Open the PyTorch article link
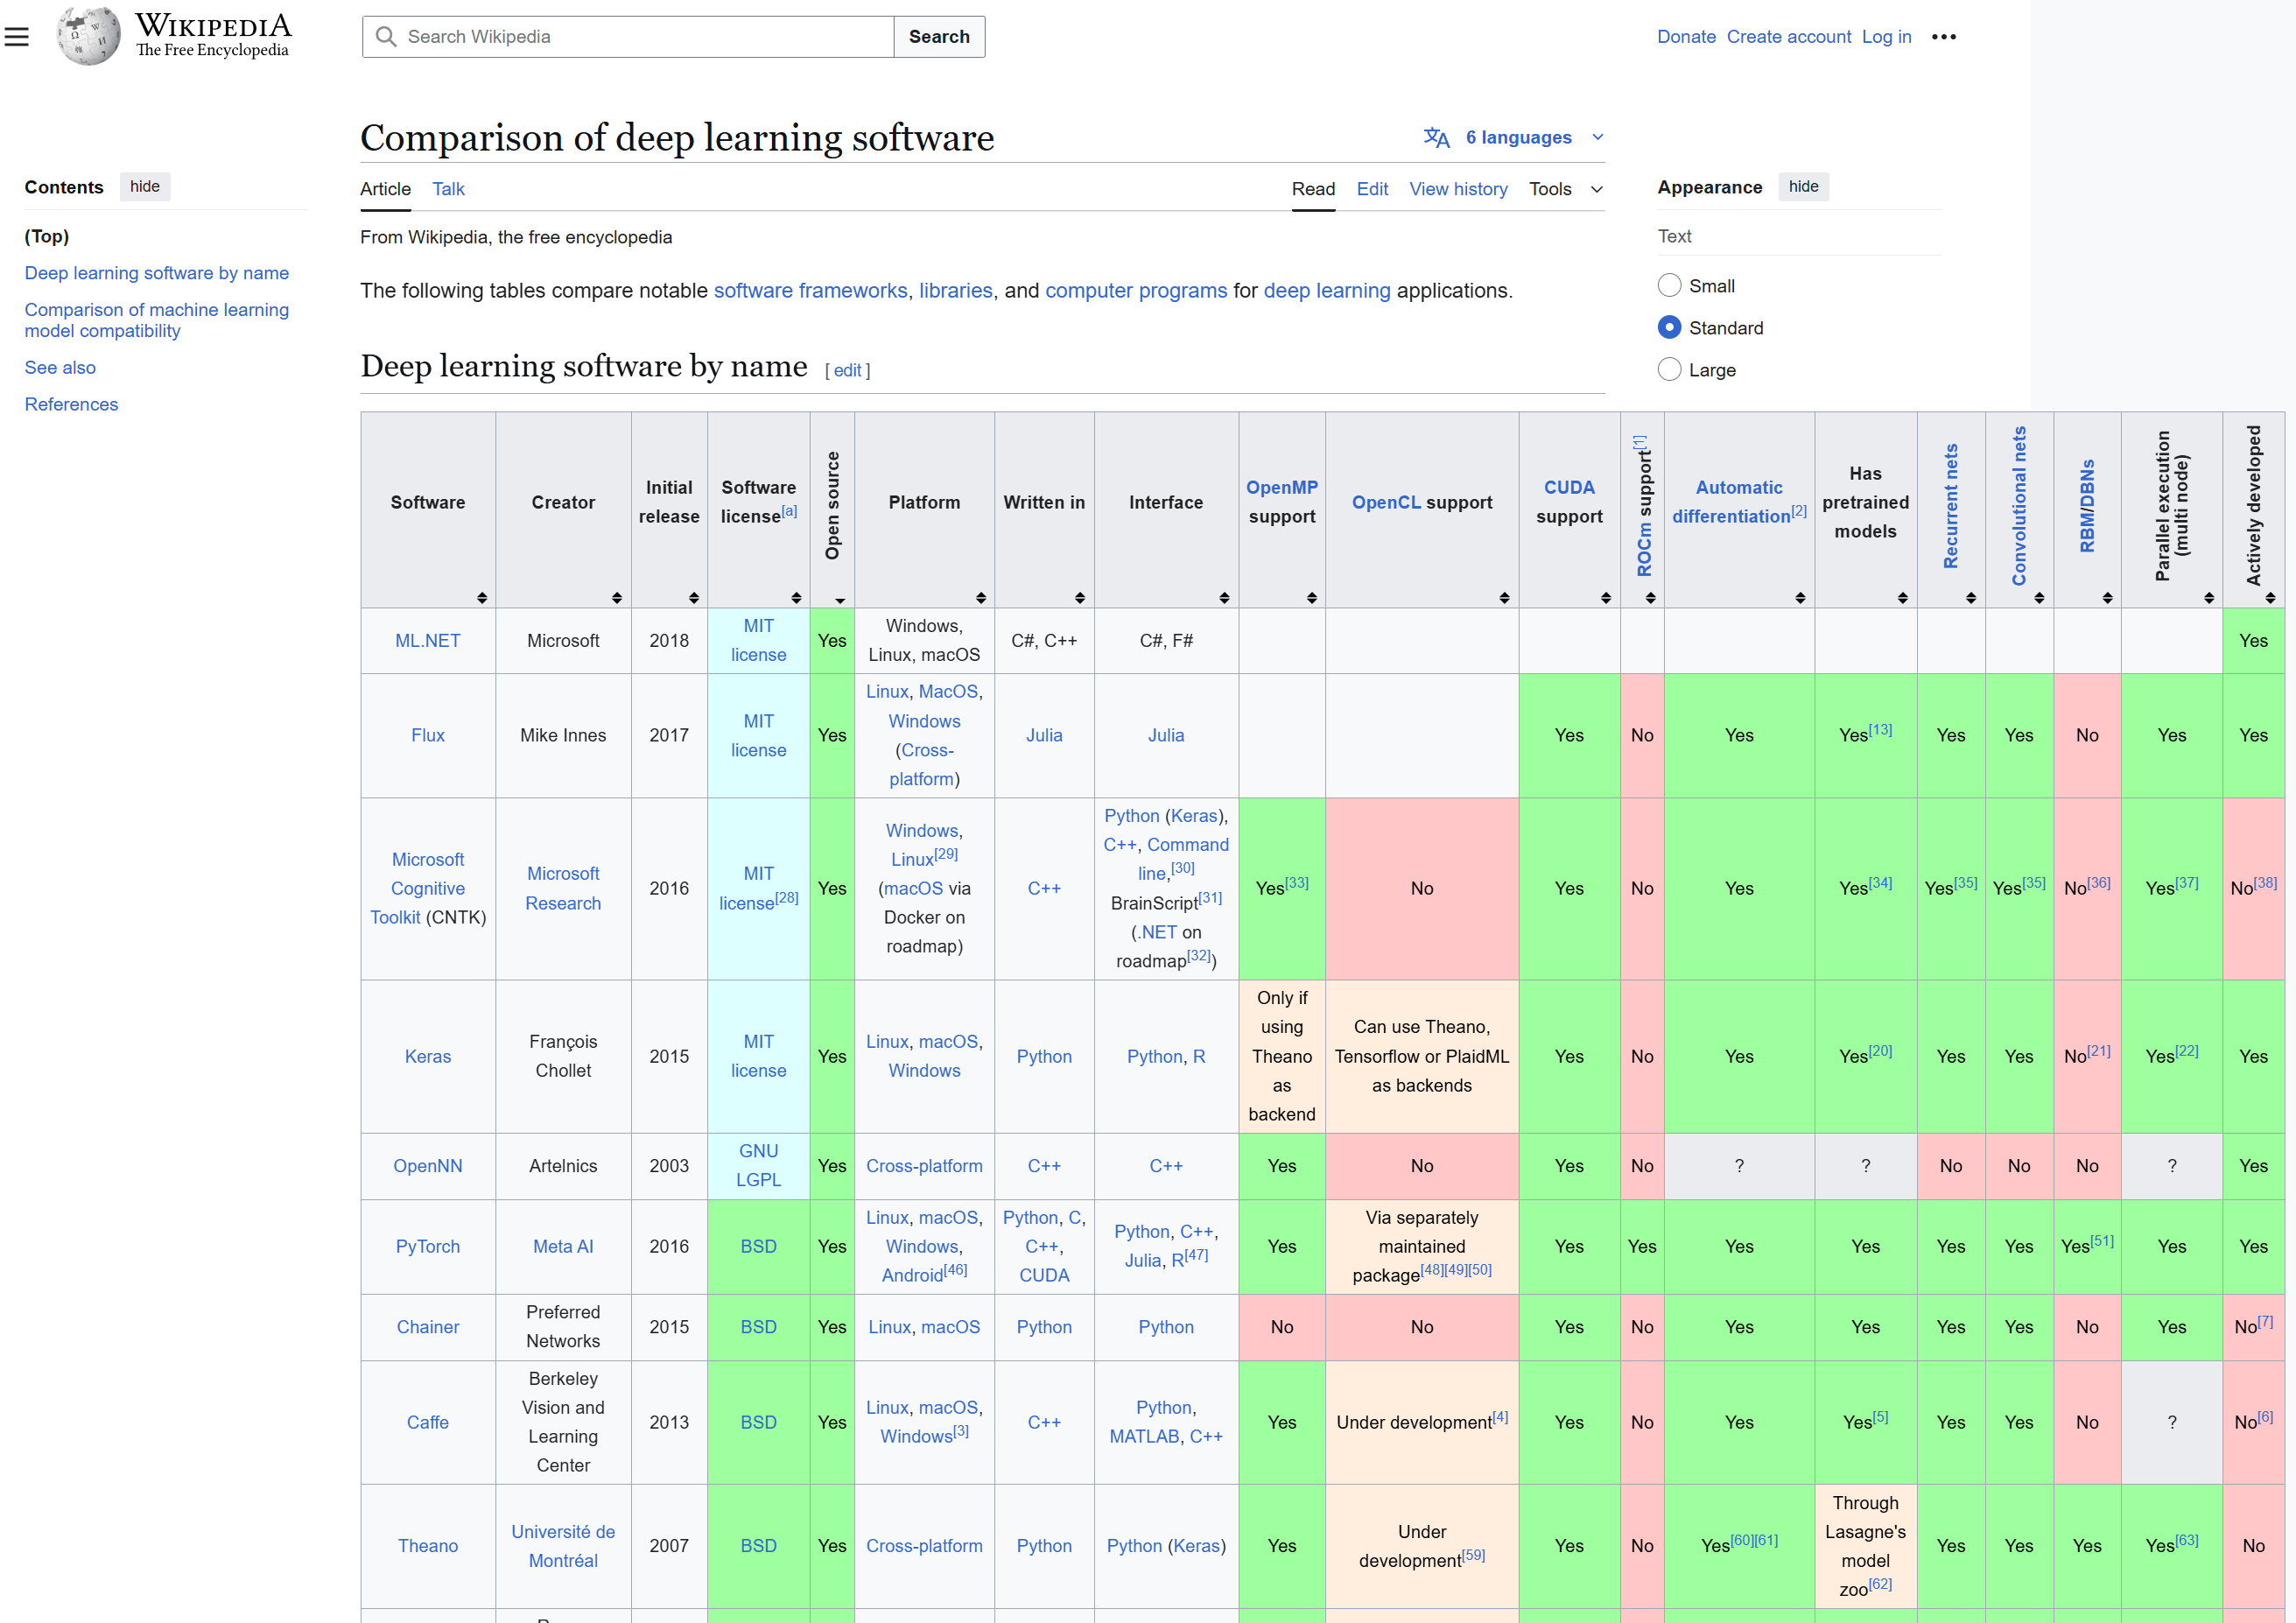 tap(427, 1246)
